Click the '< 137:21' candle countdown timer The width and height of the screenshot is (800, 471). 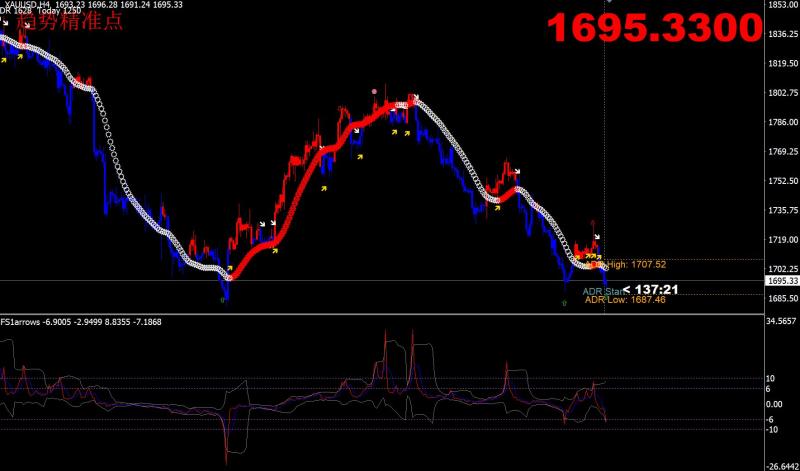(x=651, y=290)
